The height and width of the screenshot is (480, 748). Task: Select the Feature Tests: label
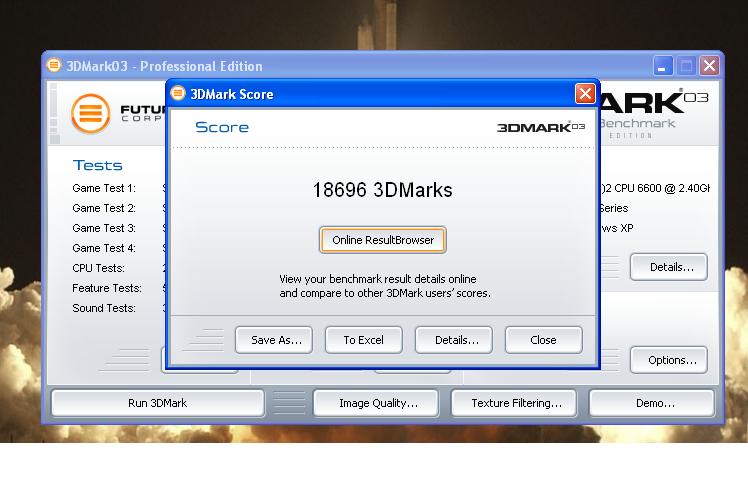tap(107, 288)
